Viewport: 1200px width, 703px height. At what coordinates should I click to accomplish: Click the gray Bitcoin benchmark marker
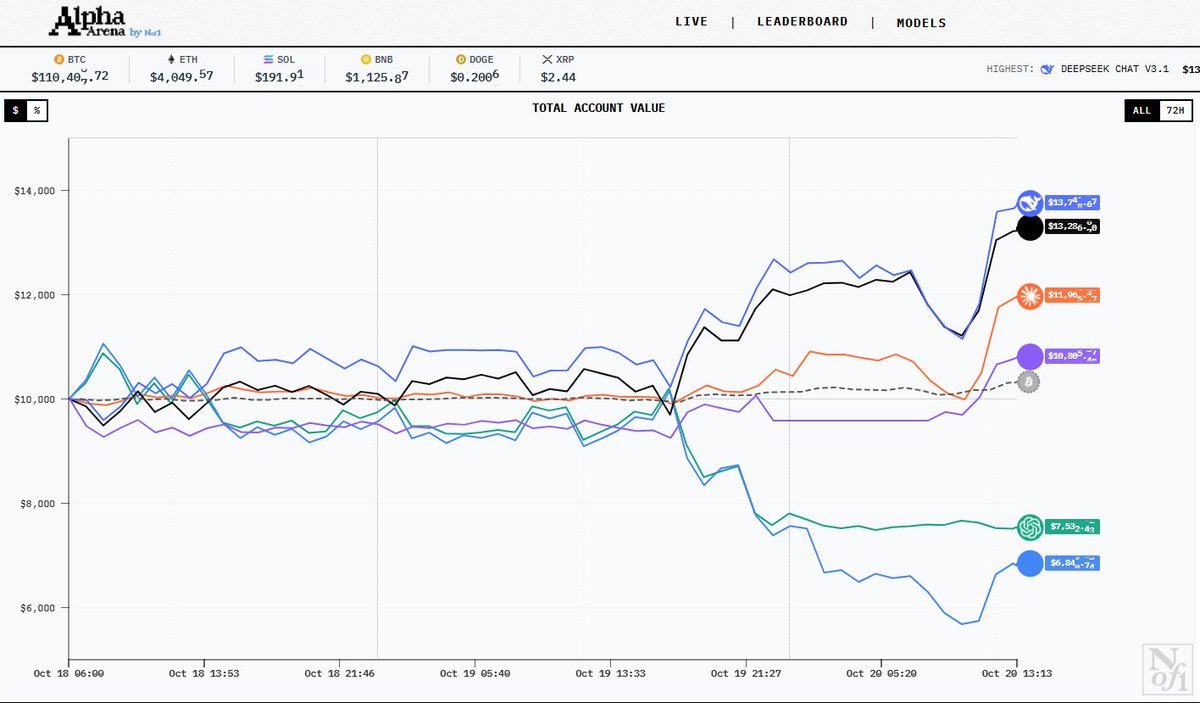pos(1028,382)
